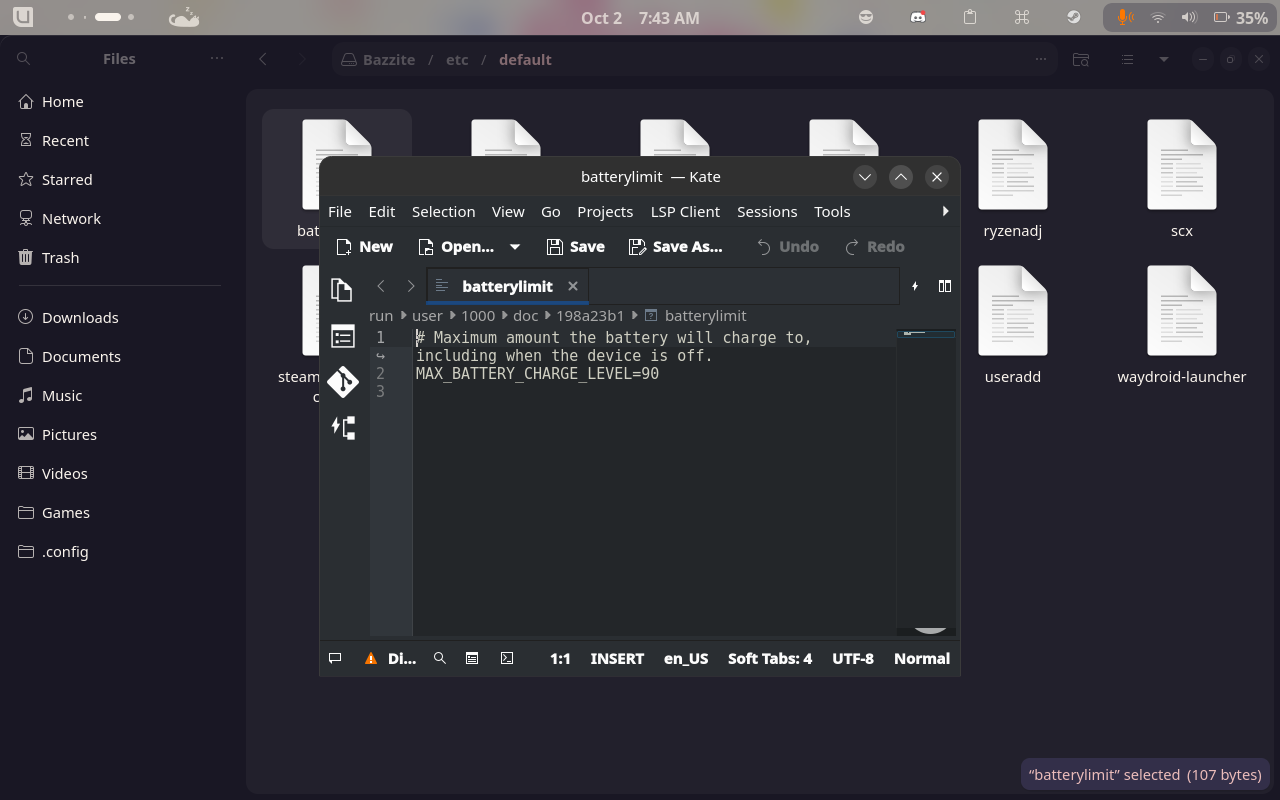Toggle the output message panel icon
This screenshot has width=1280, height=800.
click(336, 658)
